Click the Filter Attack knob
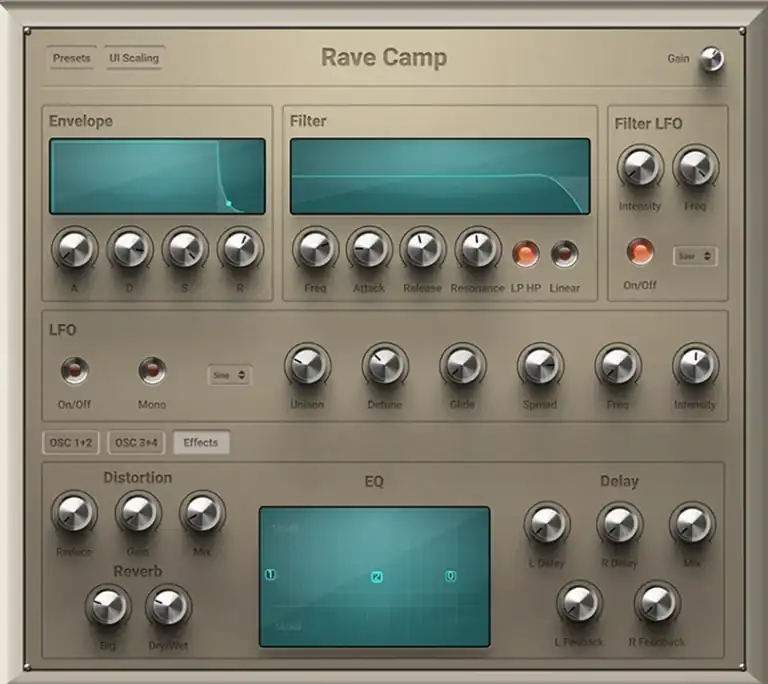The width and height of the screenshot is (768, 684). click(x=369, y=248)
